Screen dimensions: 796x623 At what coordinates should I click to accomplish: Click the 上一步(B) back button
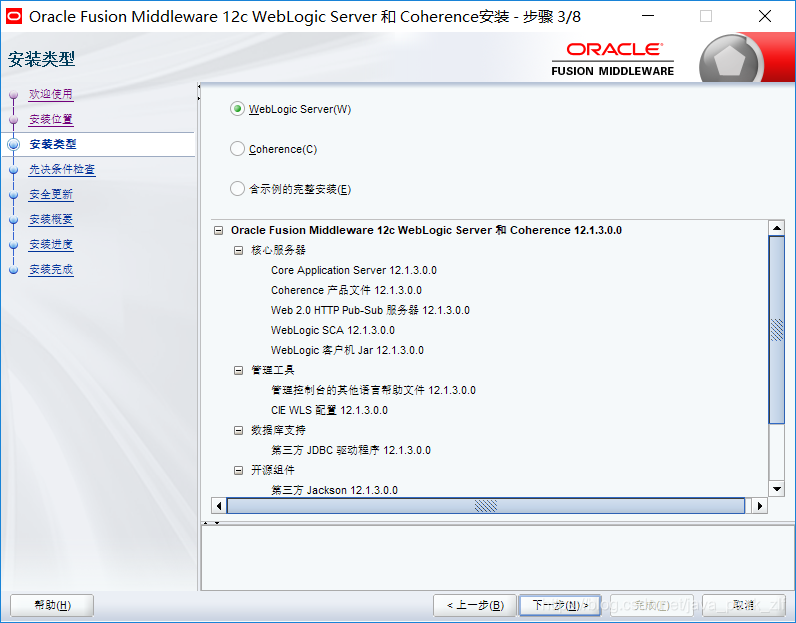pos(475,605)
